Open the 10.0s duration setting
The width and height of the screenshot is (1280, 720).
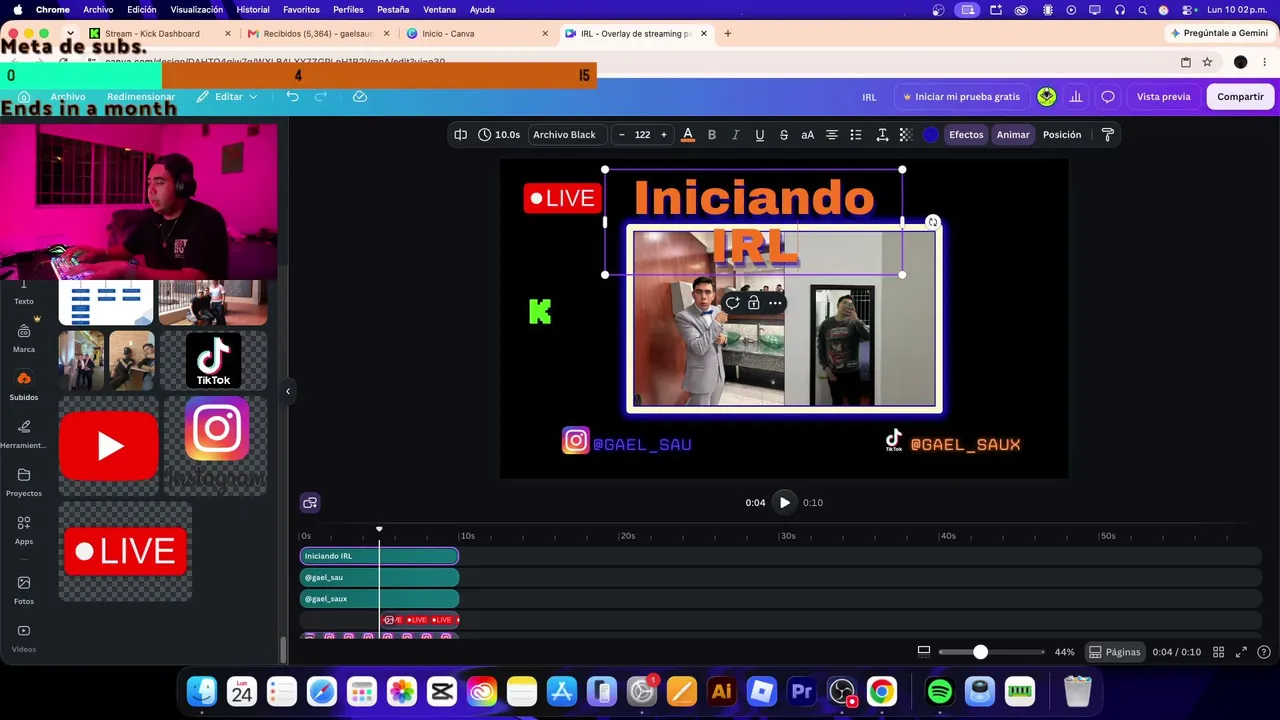pyautogui.click(x=499, y=135)
